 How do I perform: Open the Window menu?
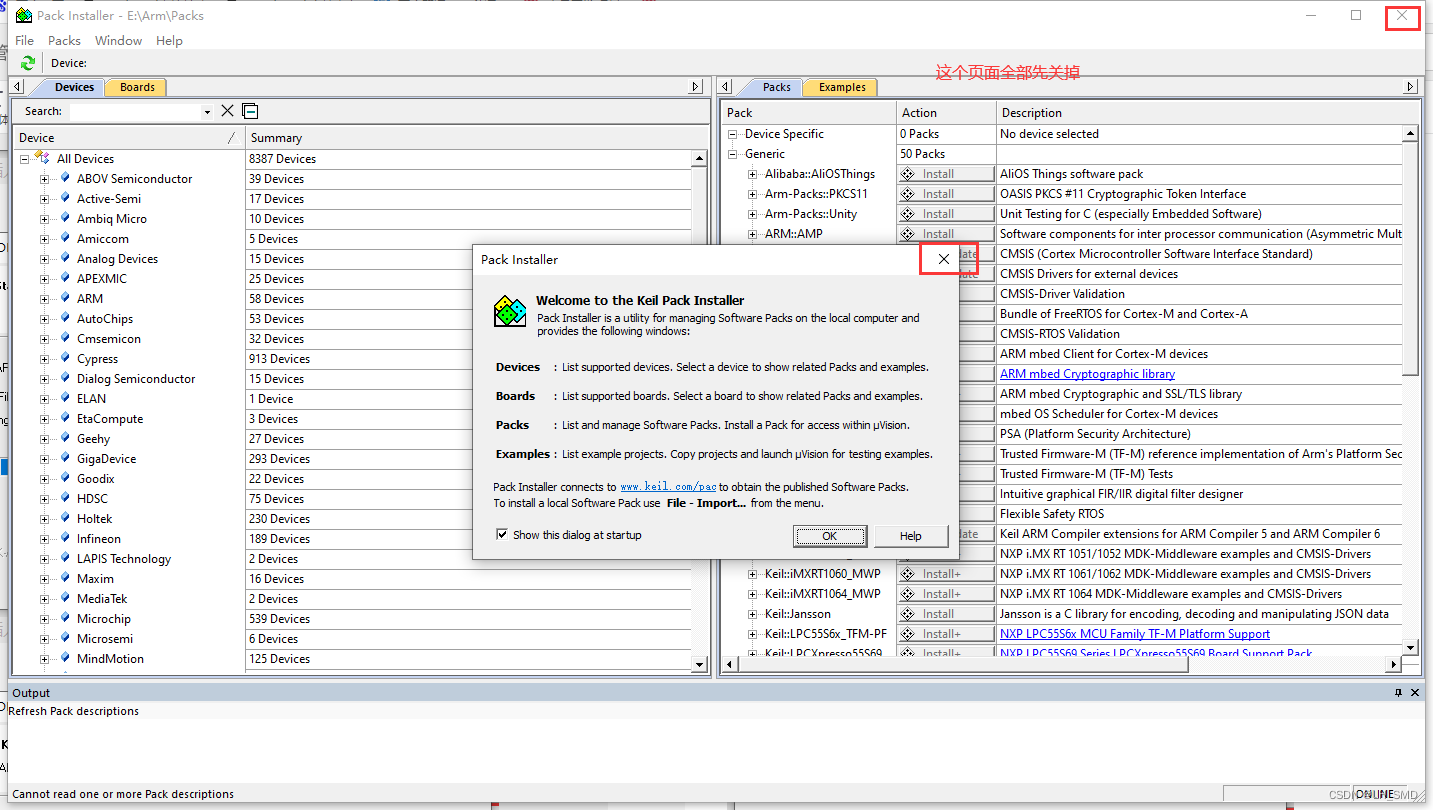coord(118,41)
